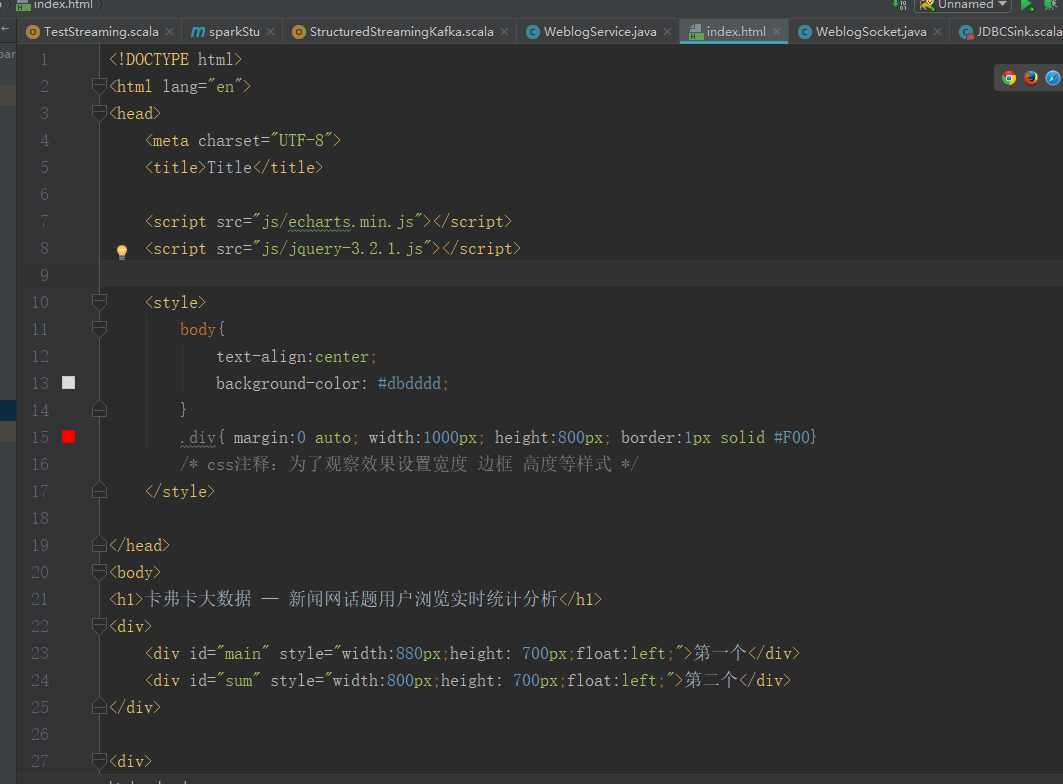Screen dimensions: 1063x784
Task: Collapse the style block fold on line 10
Action: click(99, 301)
